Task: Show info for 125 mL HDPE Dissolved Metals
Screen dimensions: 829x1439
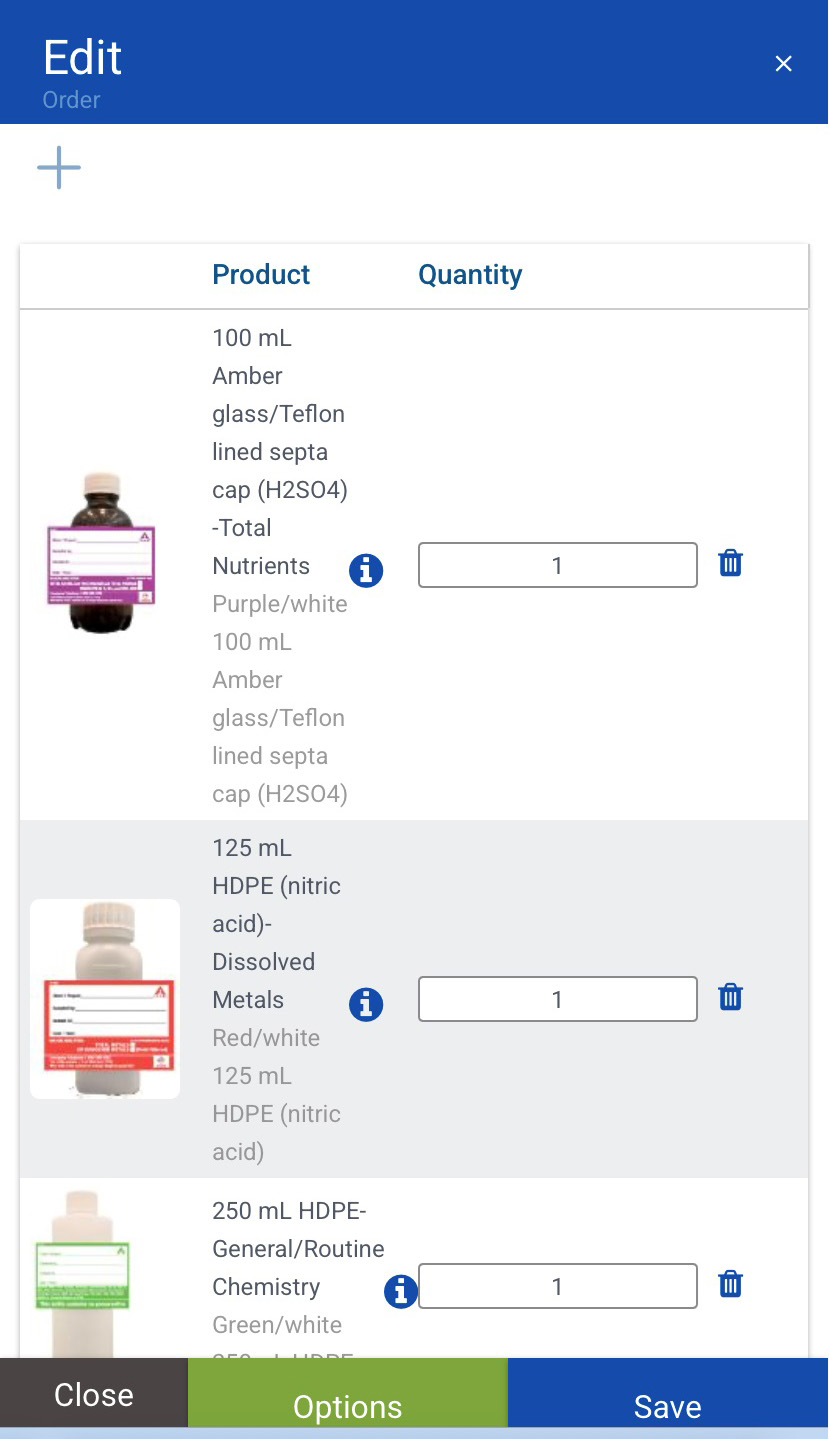Action: click(x=366, y=1004)
